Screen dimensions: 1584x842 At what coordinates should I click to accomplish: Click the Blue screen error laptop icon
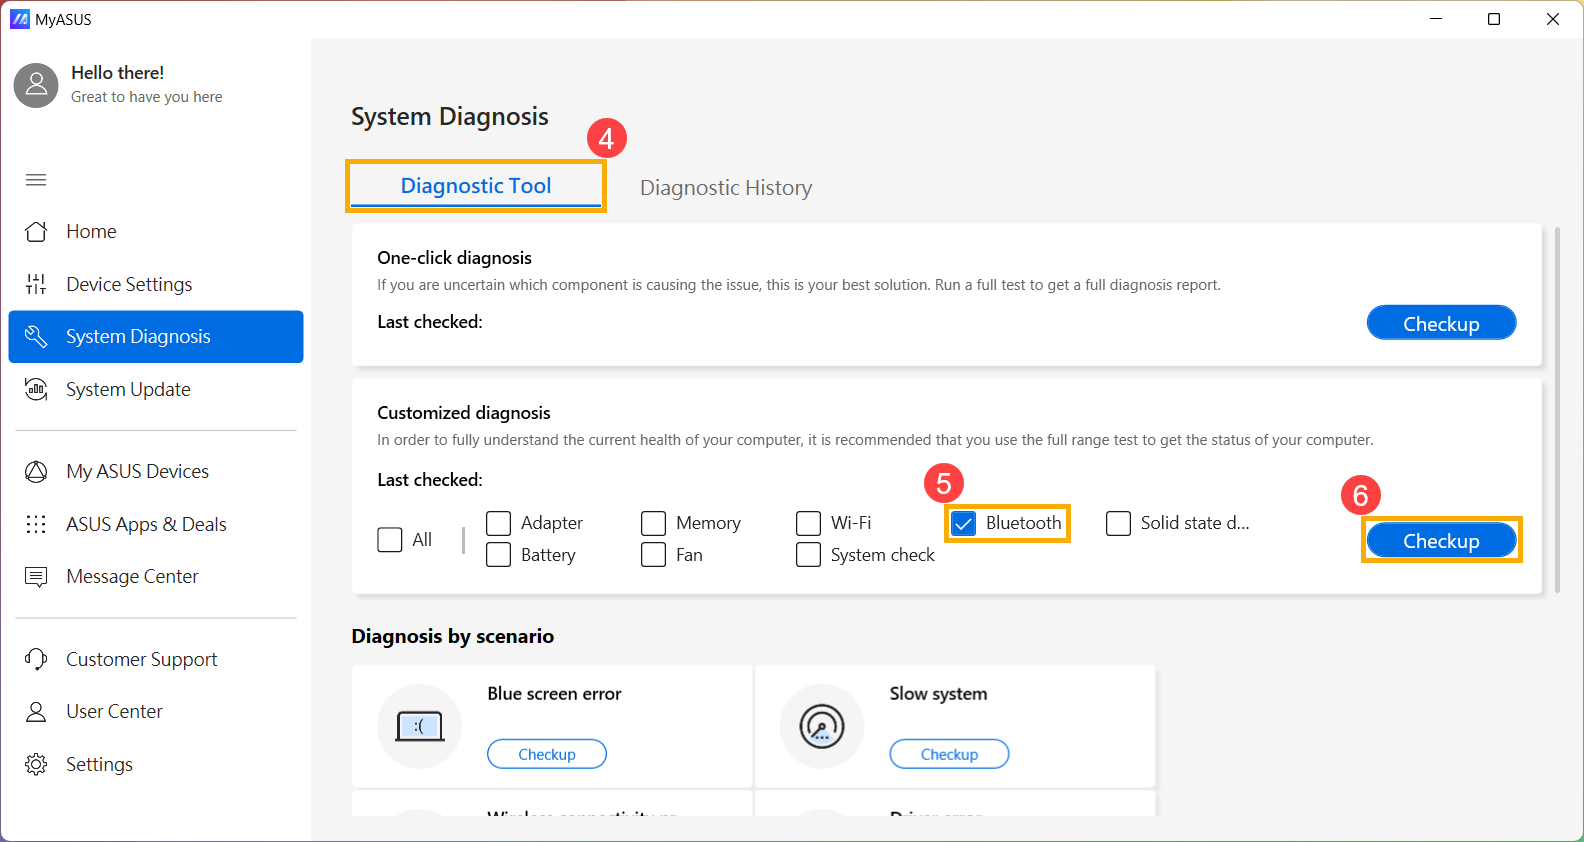tap(419, 726)
